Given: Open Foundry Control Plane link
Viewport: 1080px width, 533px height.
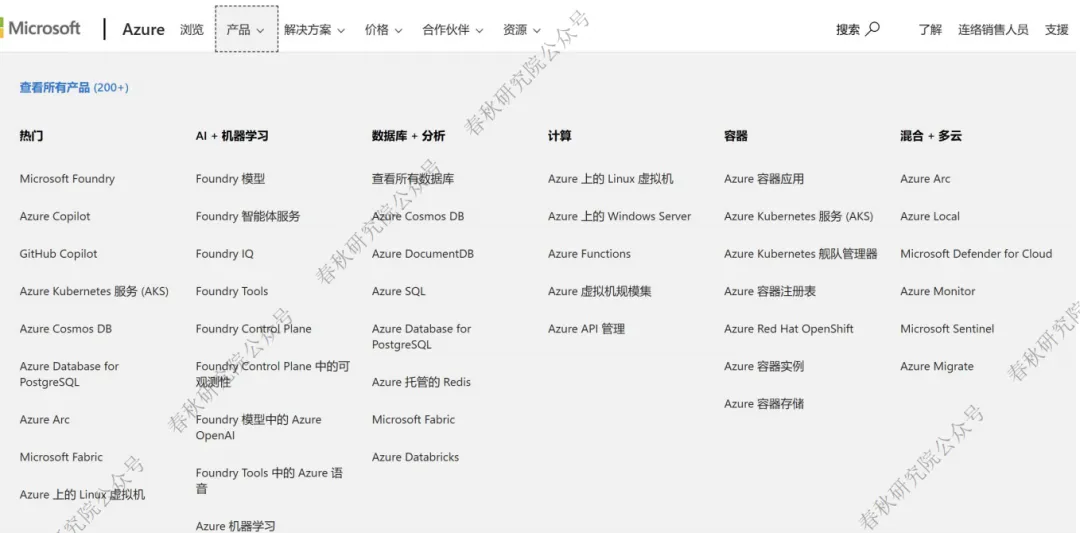Looking at the screenshot, I should (253, 328).
